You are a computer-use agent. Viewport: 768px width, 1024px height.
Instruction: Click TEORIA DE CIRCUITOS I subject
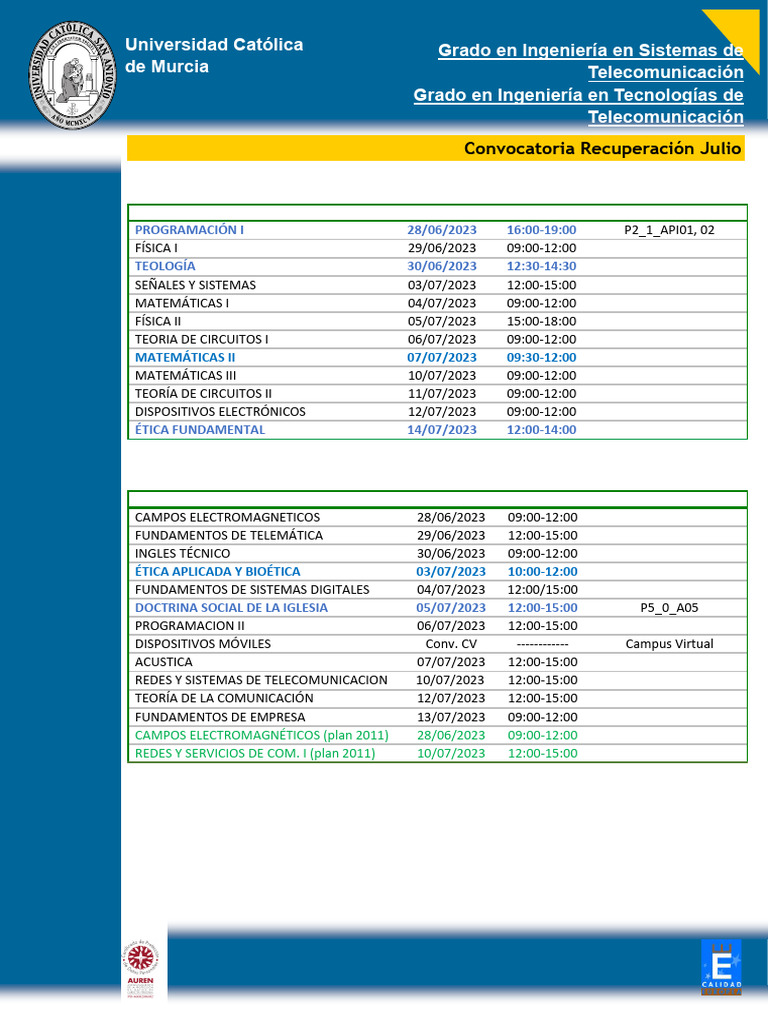(x=201, y=340)
